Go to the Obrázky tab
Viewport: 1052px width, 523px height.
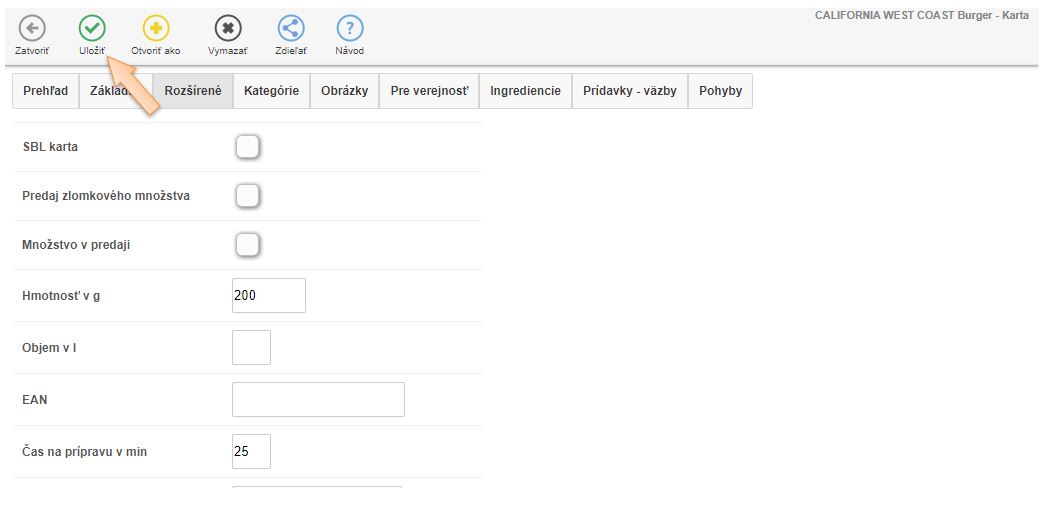[344, 91]
